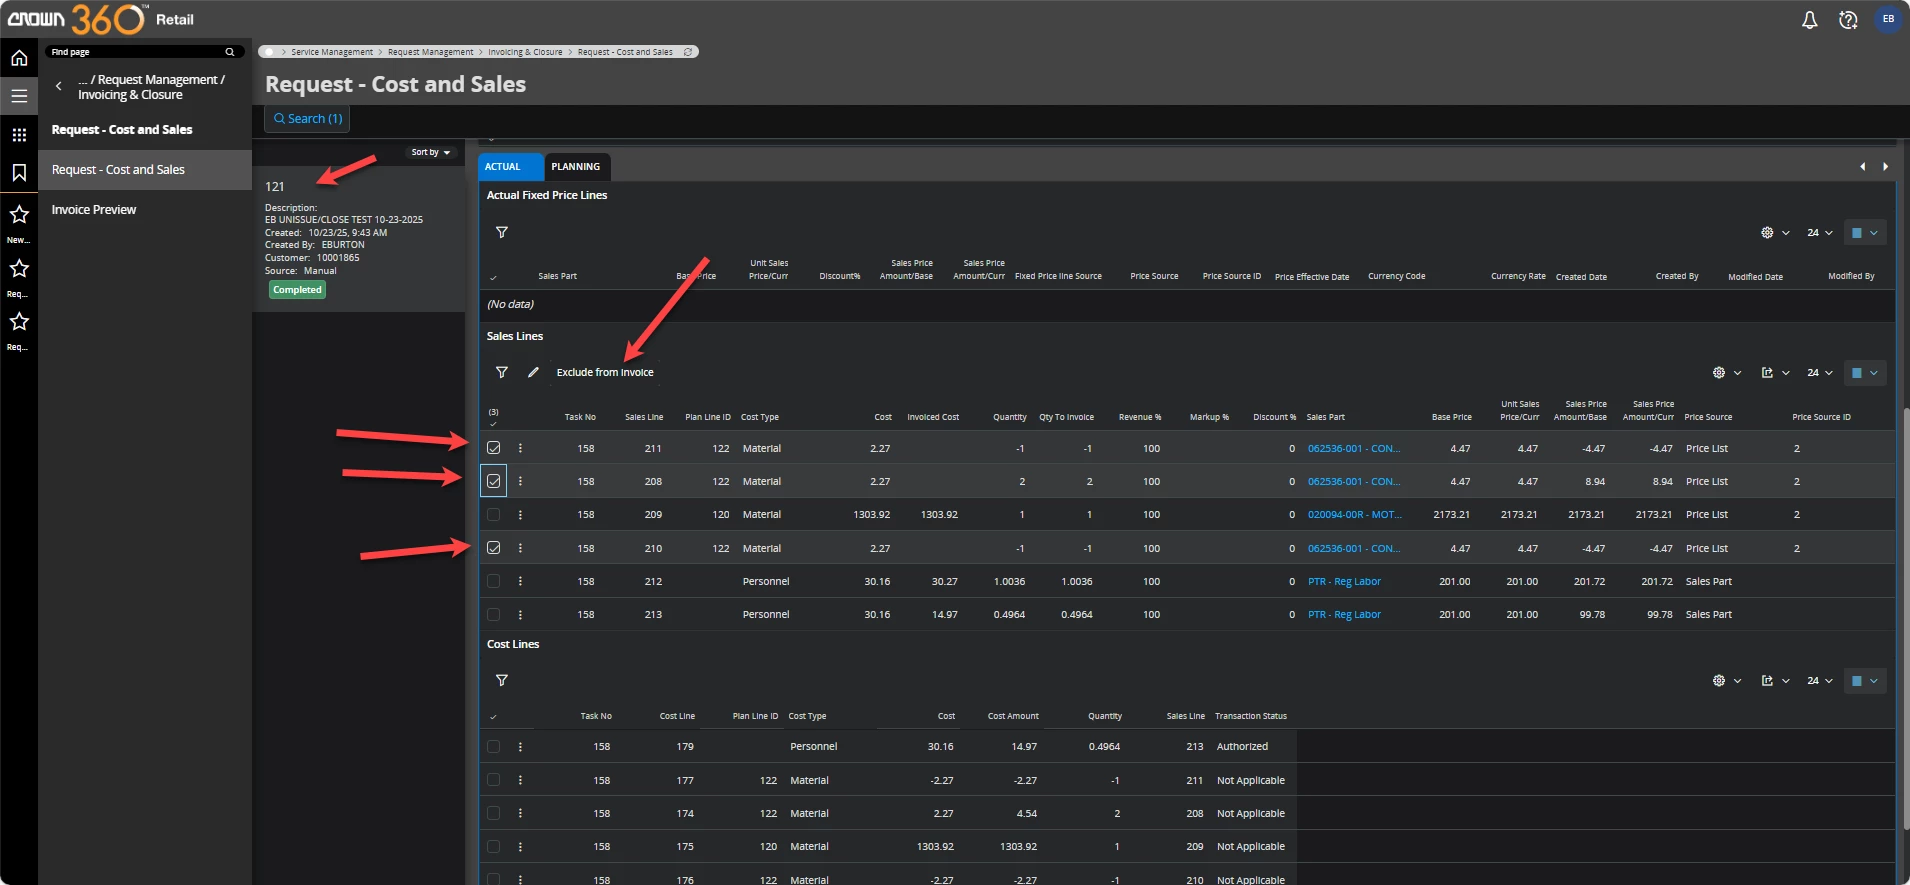Check the cost line 179 checkbox
The width and height of the screenshot is (1910, 885).
click(x=494, y=747)
